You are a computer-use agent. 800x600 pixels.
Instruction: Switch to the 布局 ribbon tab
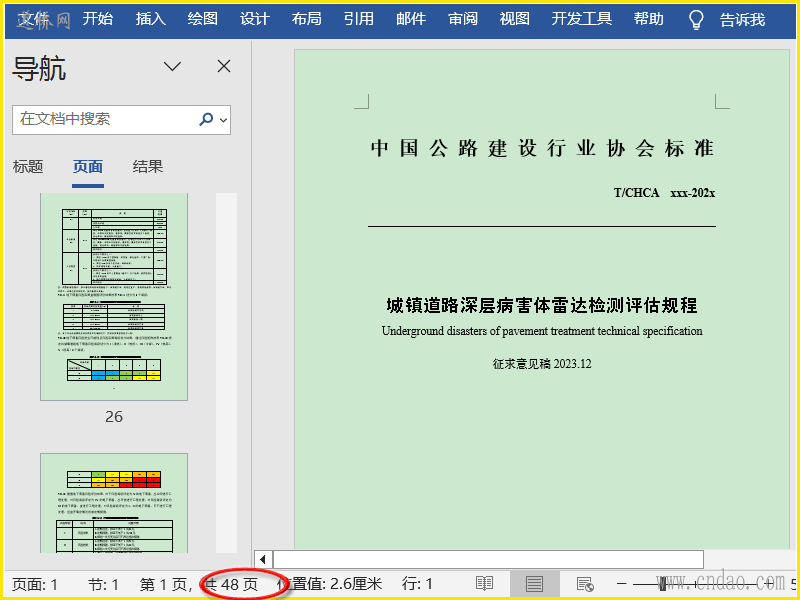click(x=307, y=19)
